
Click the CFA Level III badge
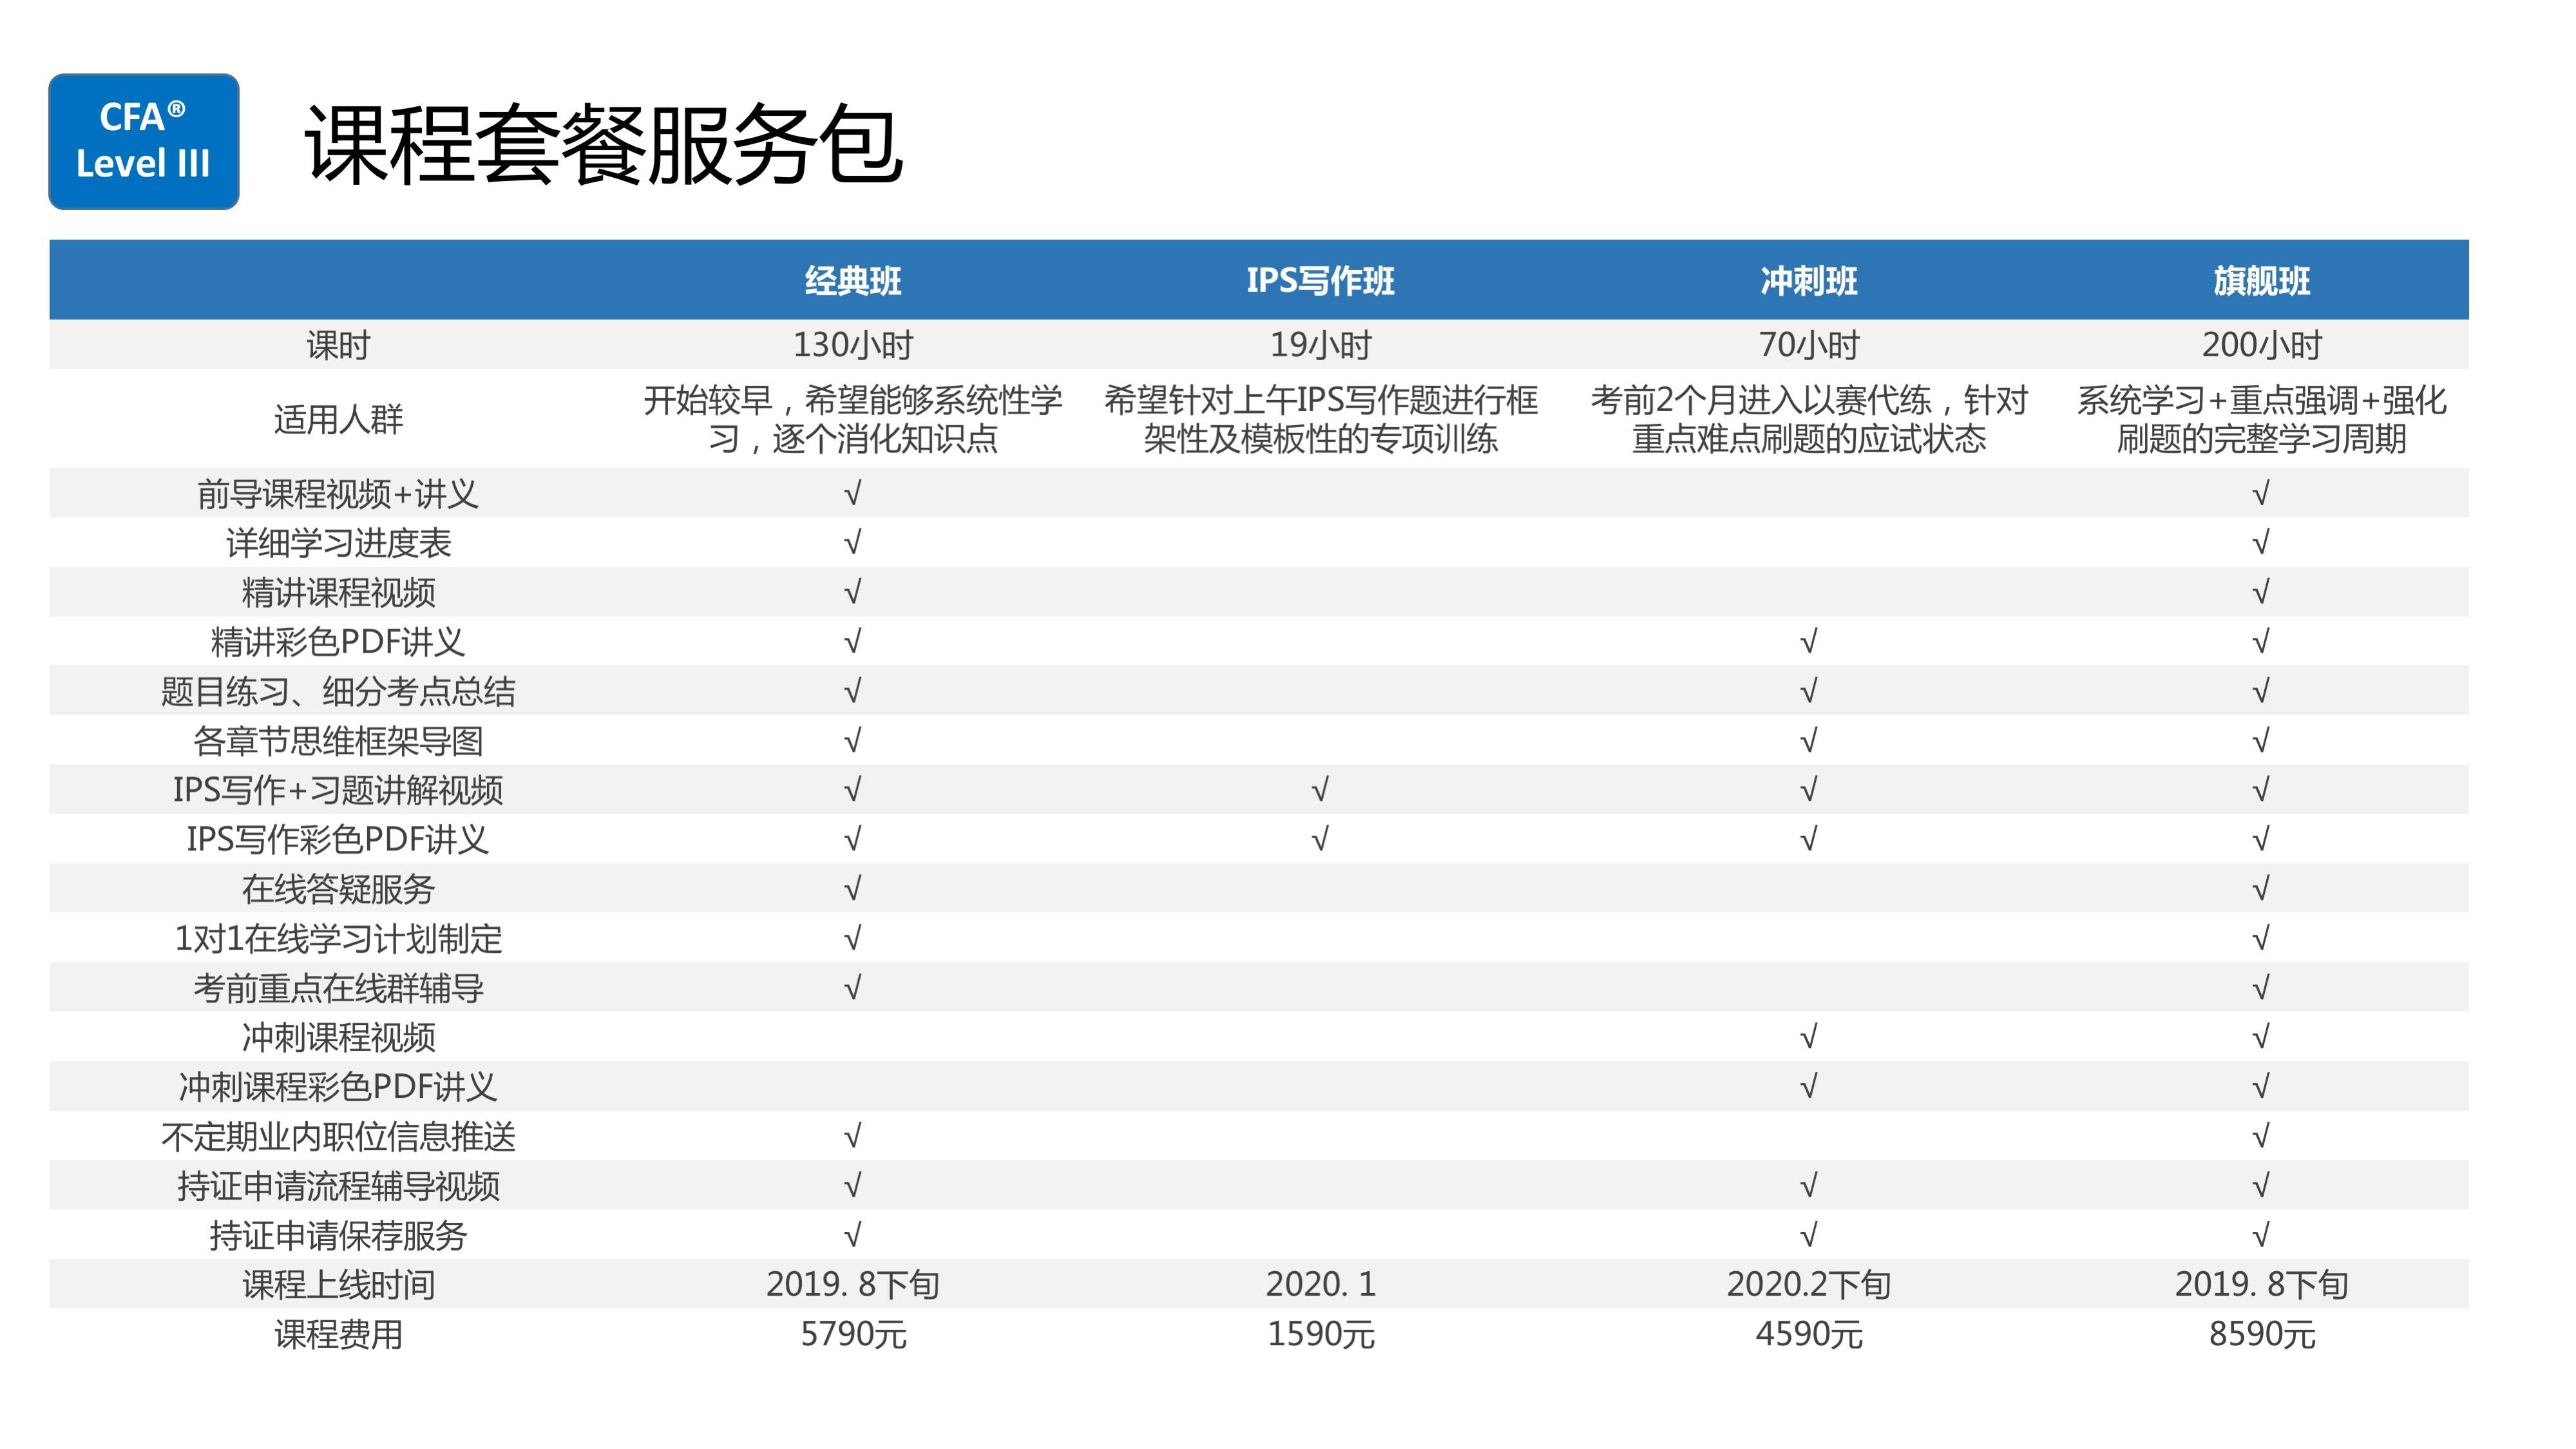click(144, 141)
